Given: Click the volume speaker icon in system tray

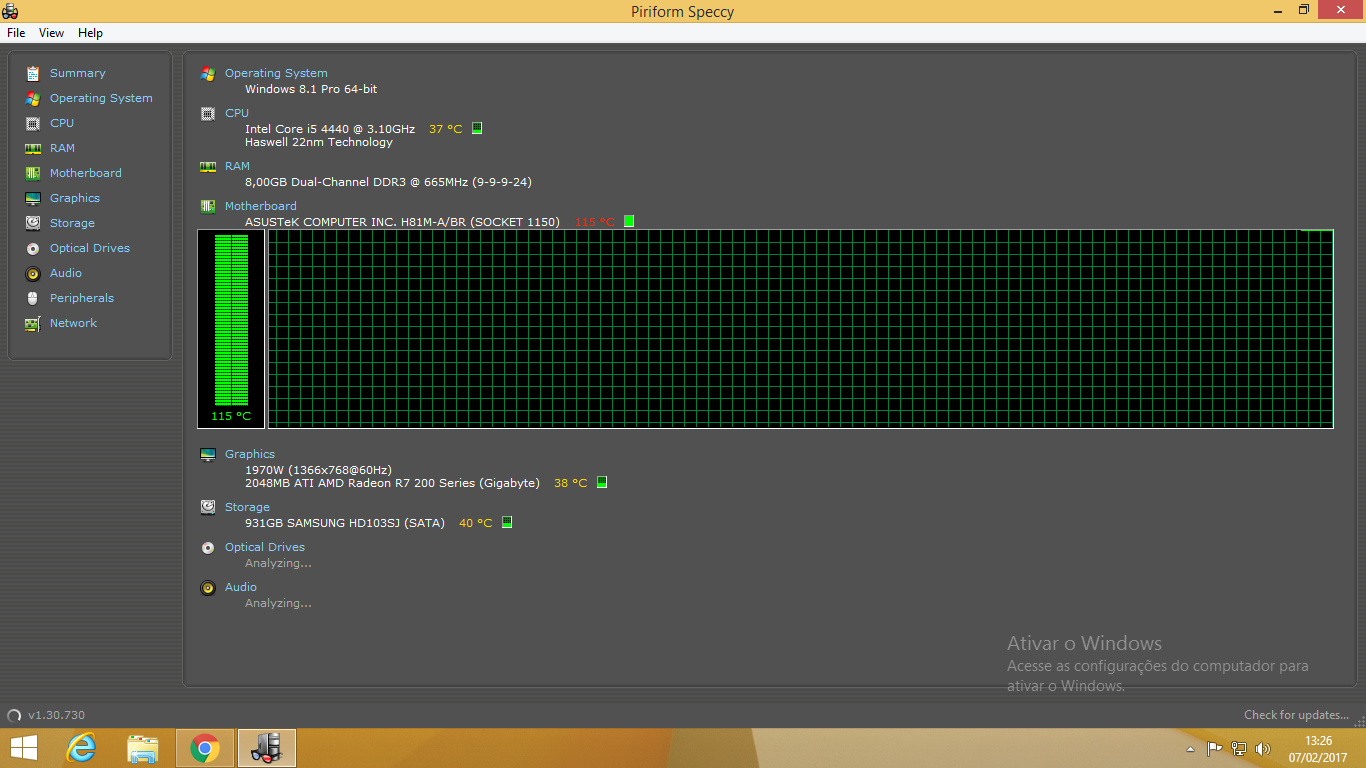Looking at the screenshot, I should (x=1263, y=748).
